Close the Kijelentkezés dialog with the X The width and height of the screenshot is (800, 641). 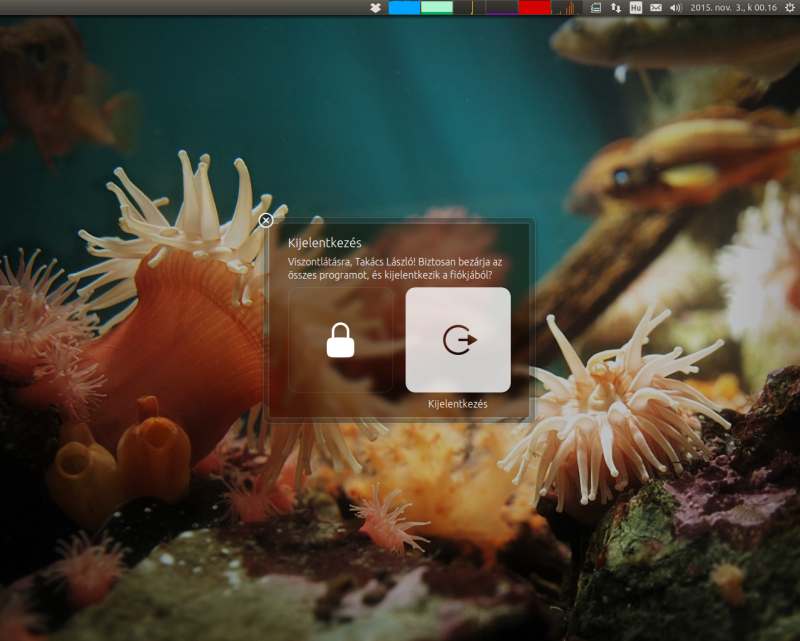266,220
